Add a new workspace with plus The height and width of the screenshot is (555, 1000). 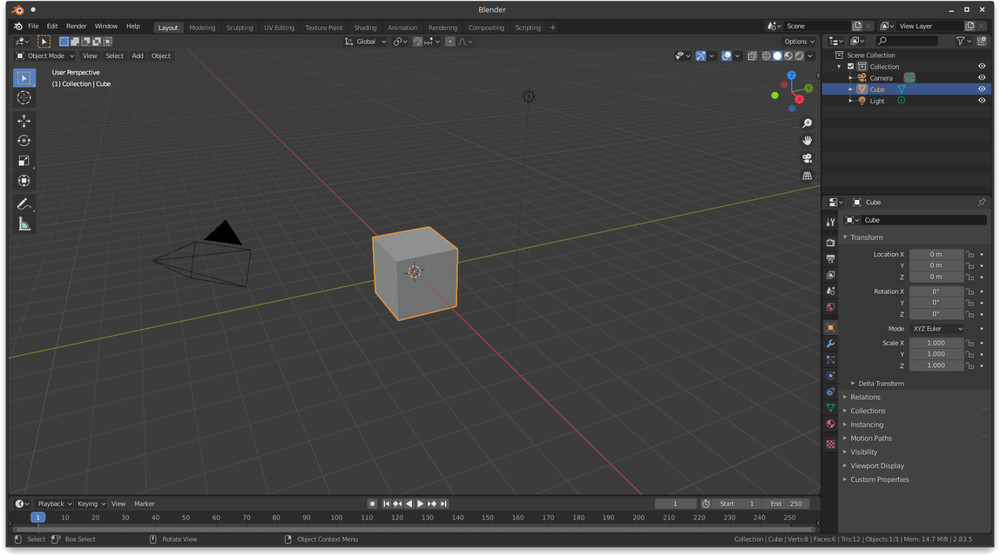(x=552, y=28)
